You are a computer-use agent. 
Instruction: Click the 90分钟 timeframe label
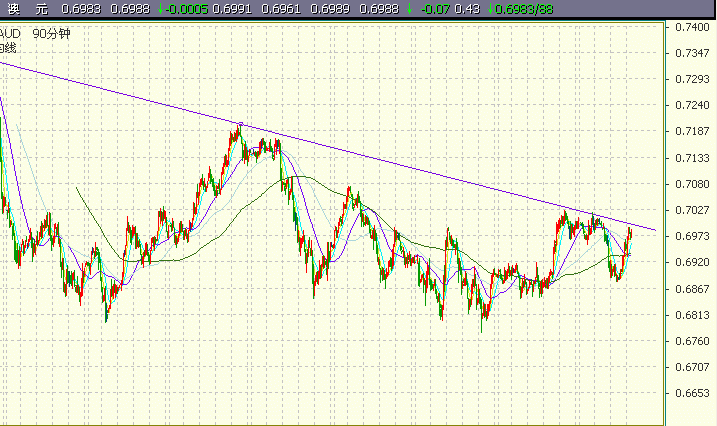(x=52, y=34)
